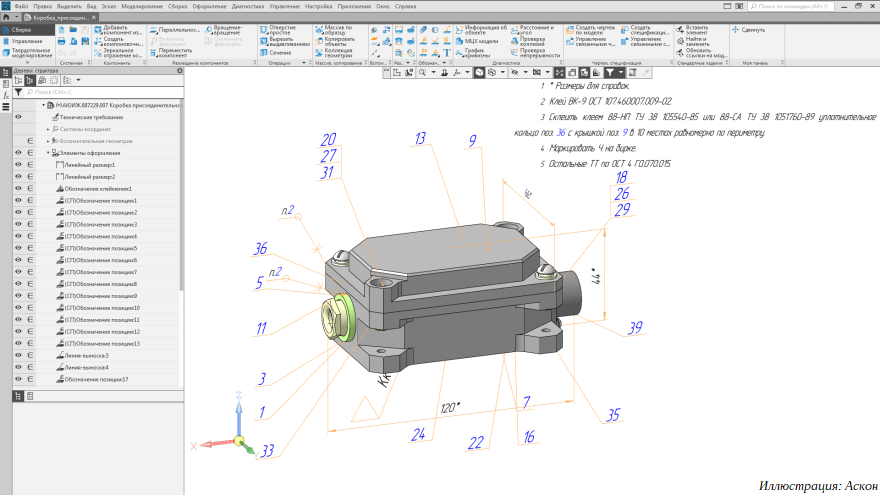This screenshot has width=880, height=495.
Task: Hide Обозначение клеймения:1 using eye icon
Action: pyautogui.click(x=18, y=189)
